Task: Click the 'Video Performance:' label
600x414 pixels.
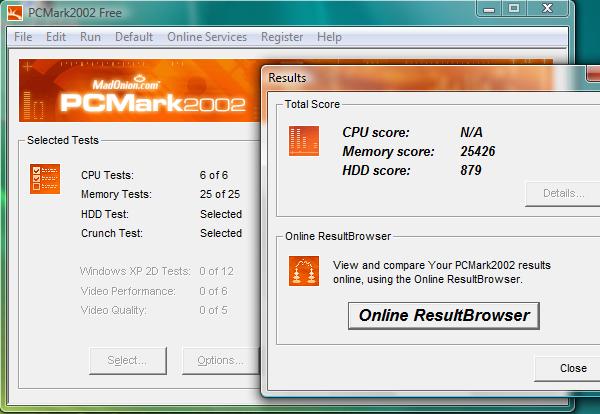Action: (128, 291)
